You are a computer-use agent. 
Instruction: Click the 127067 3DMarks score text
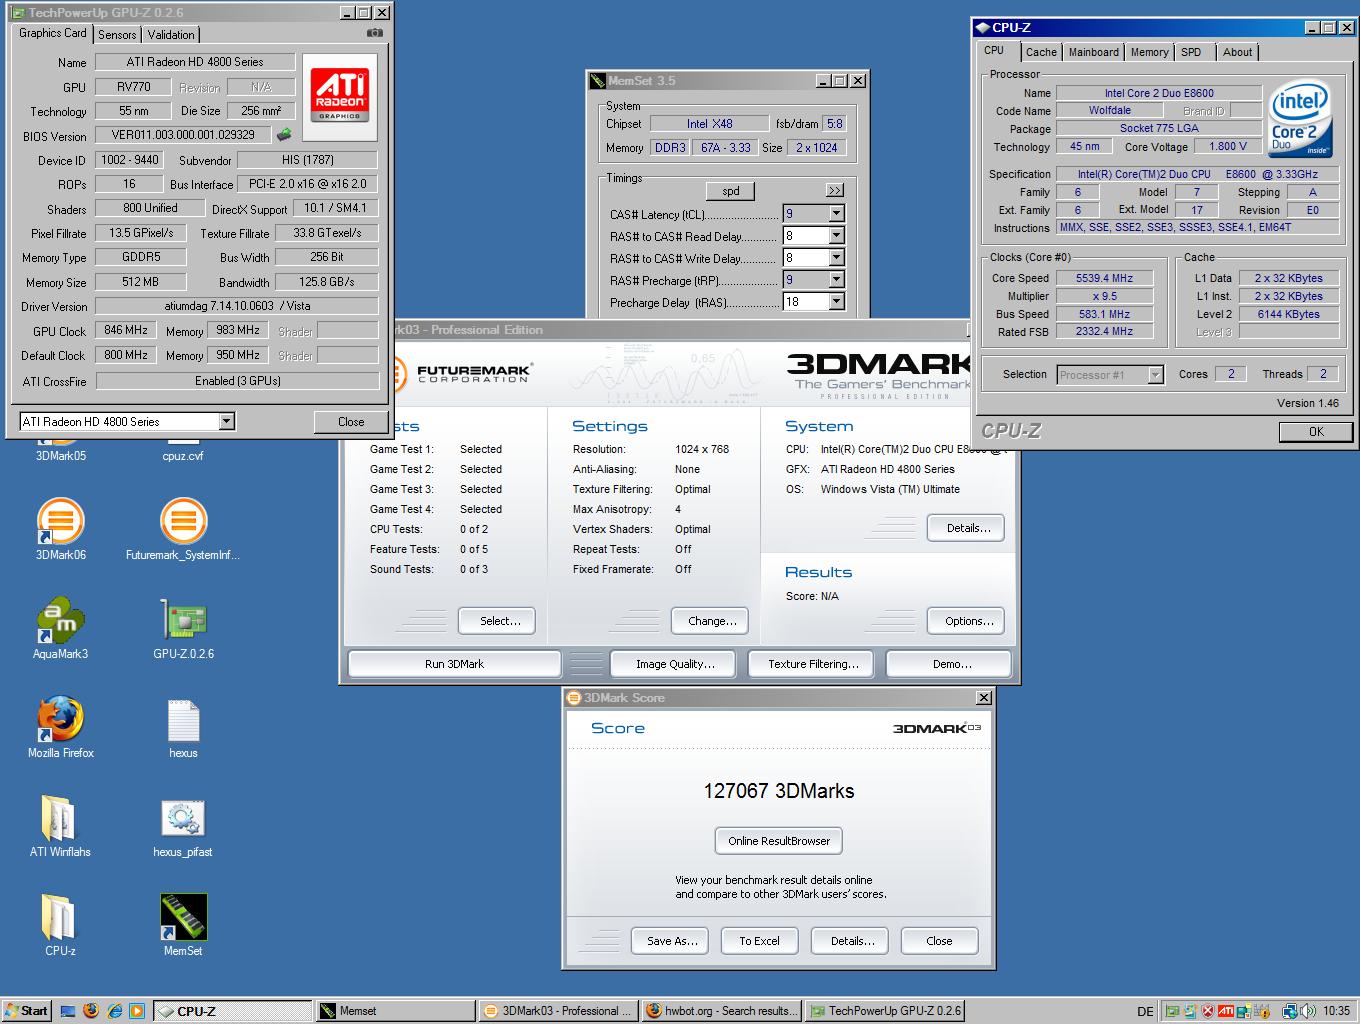coord(779,791)
